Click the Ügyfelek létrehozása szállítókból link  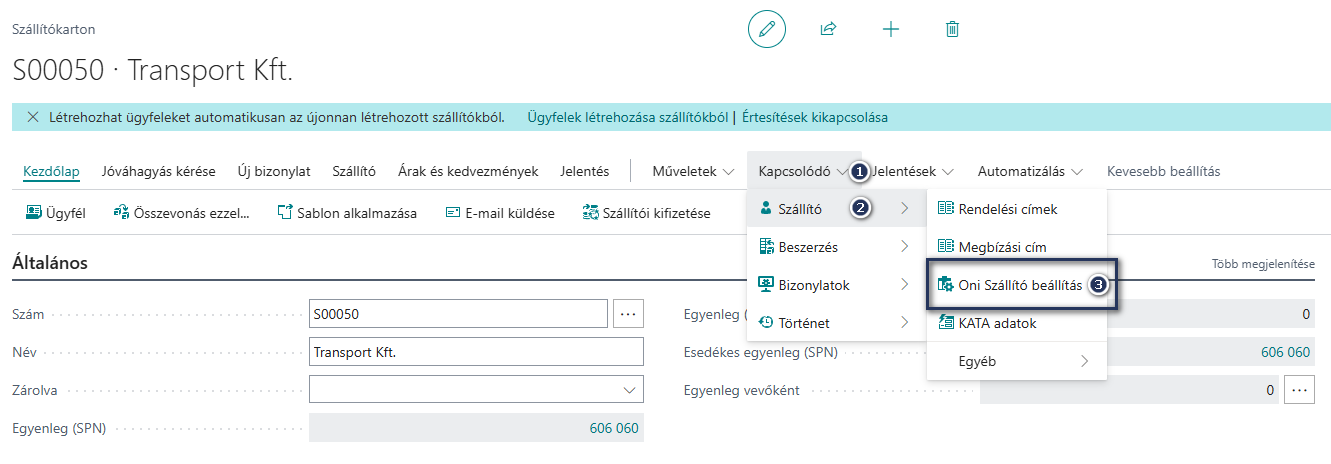(627, 117)
